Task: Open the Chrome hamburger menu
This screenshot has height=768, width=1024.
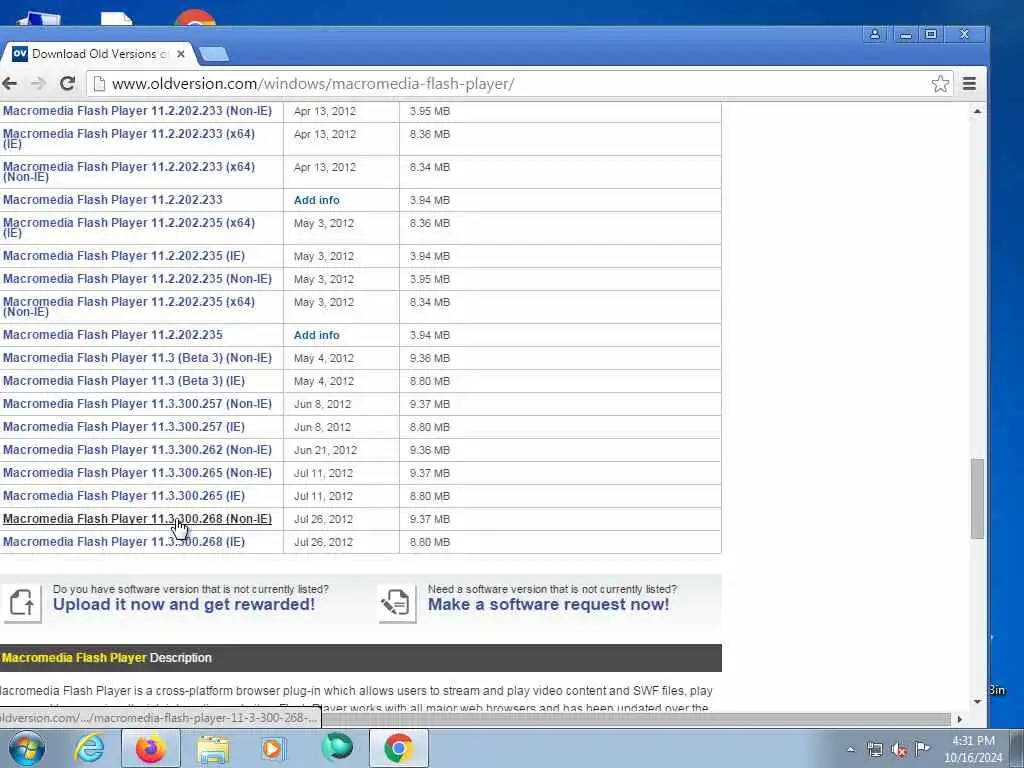Action: [x=969, y=84]
